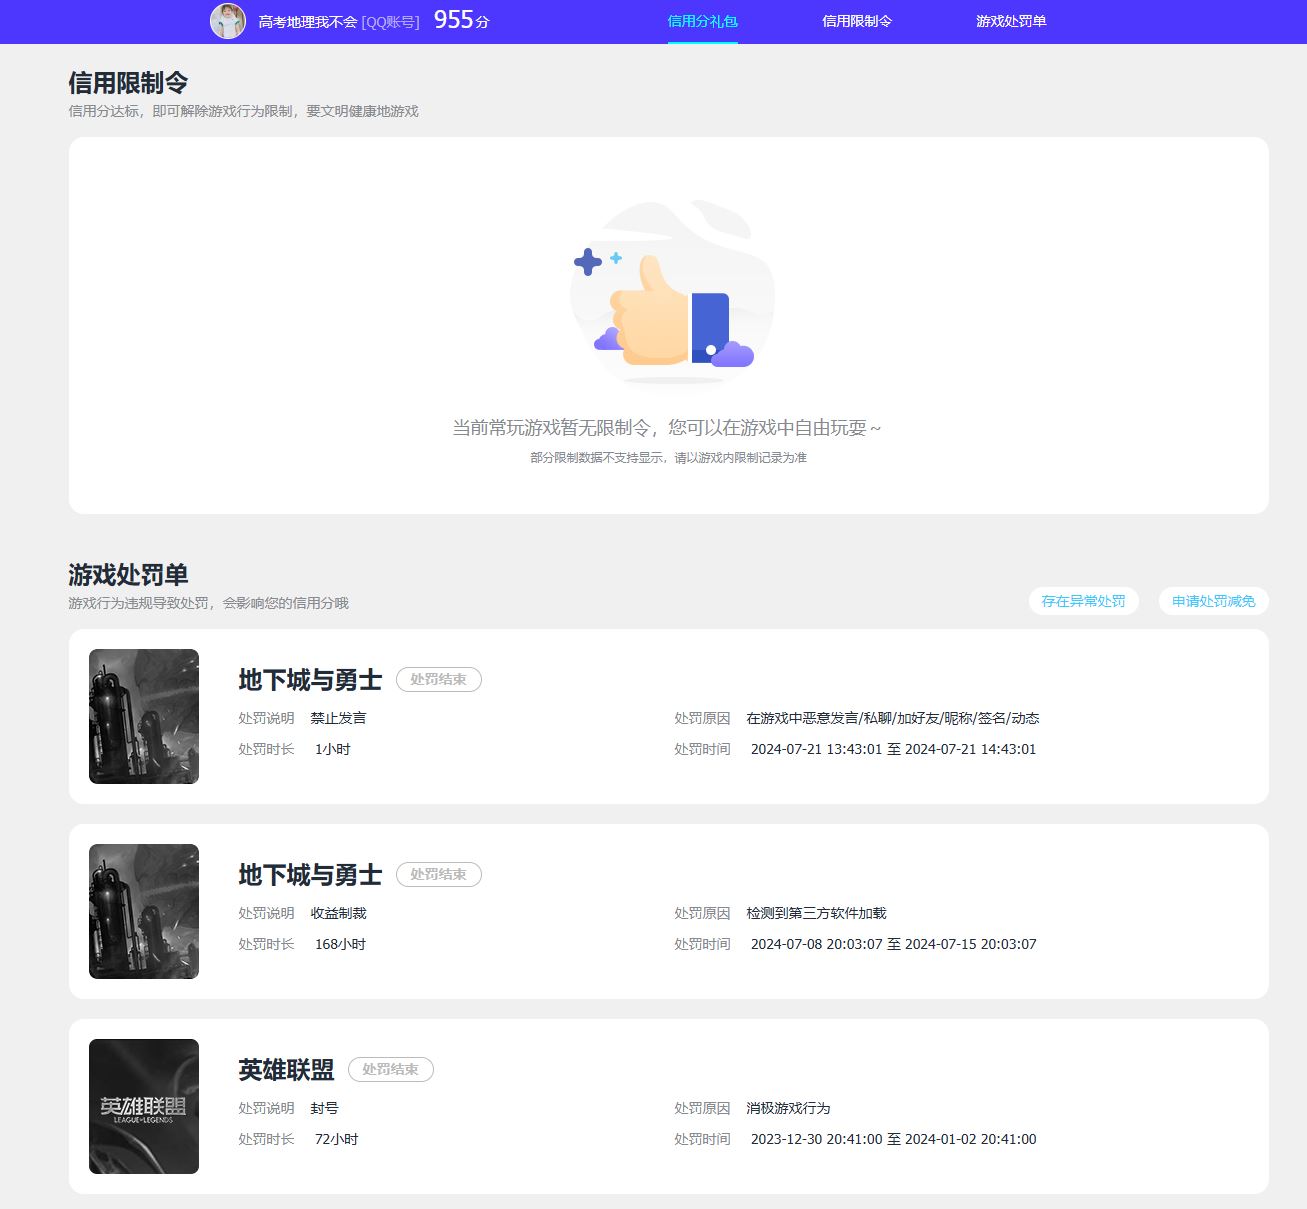The height and width of the screenshot is (1209, 1307).
Task: Click the [QQ账号] label in the header
Action: pos(391,21)
